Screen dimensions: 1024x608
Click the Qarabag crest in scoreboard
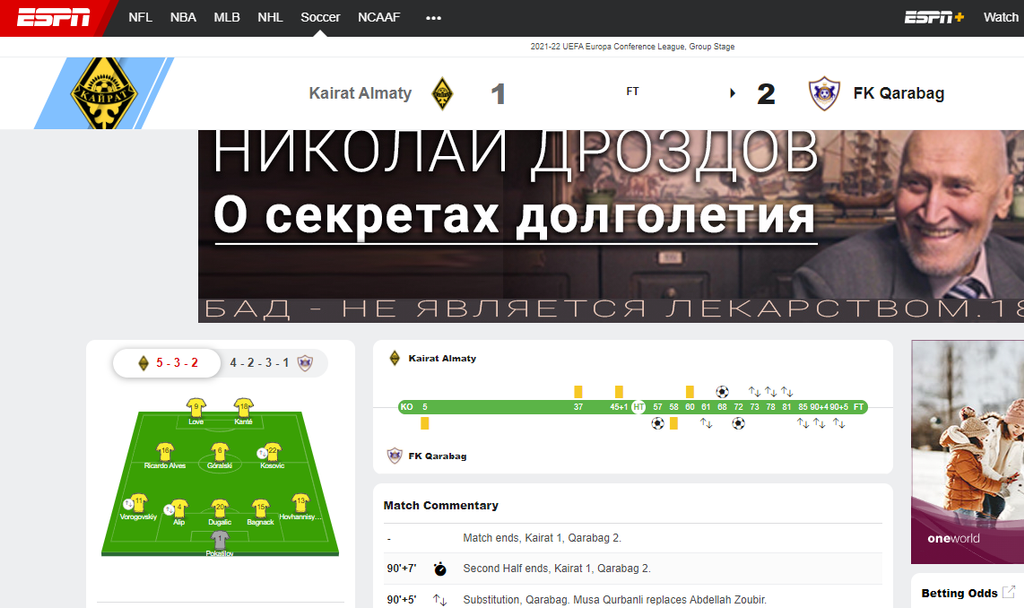click(x=824, y=93)
